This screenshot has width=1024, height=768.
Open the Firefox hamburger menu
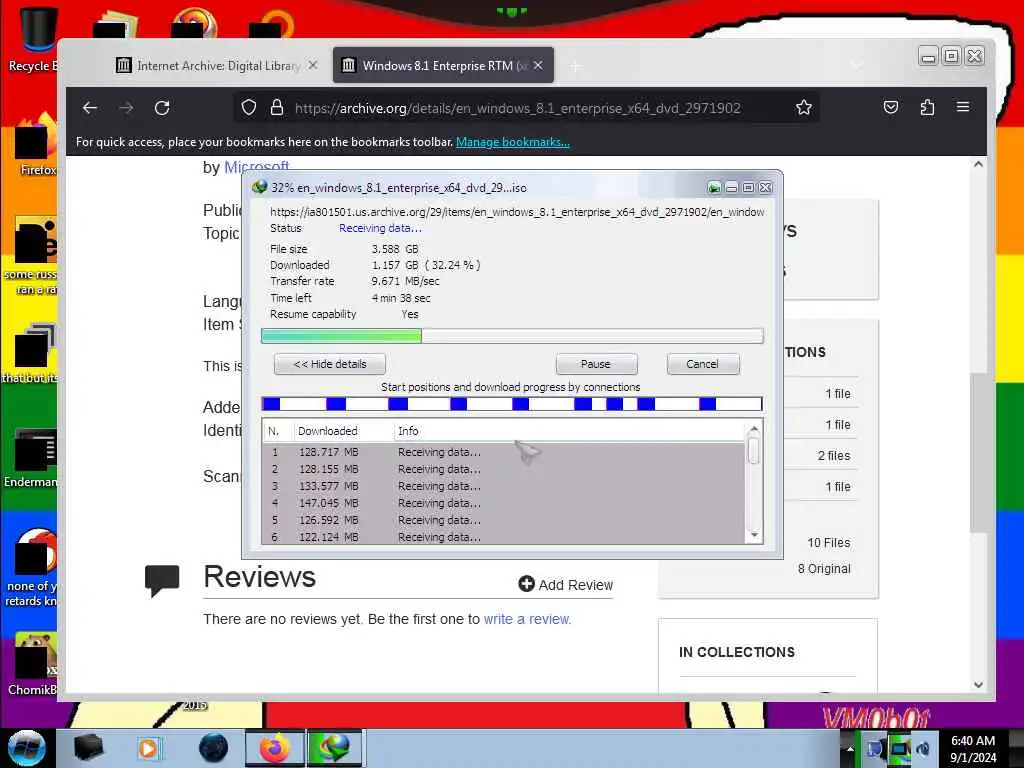[963, 106]
